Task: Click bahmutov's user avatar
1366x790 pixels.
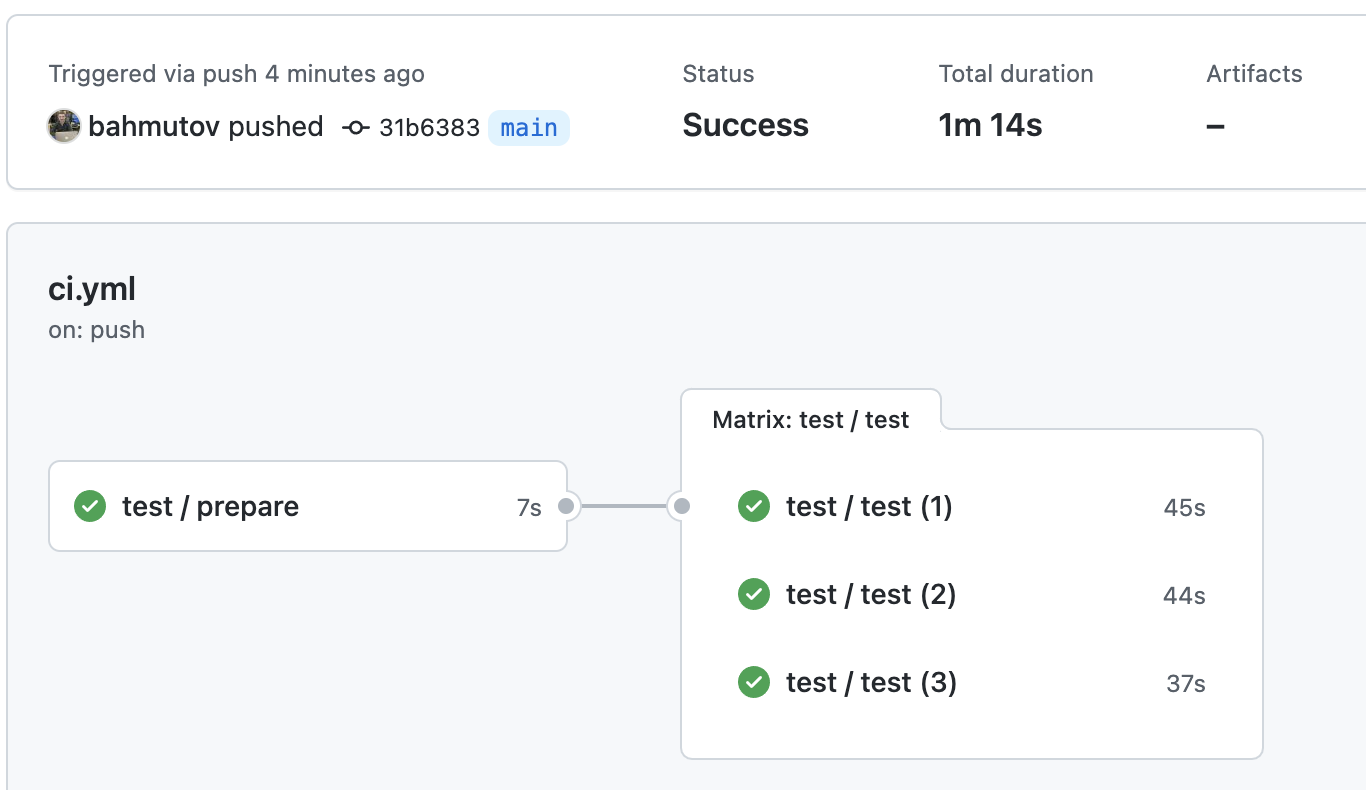Action: coord(64,127)
